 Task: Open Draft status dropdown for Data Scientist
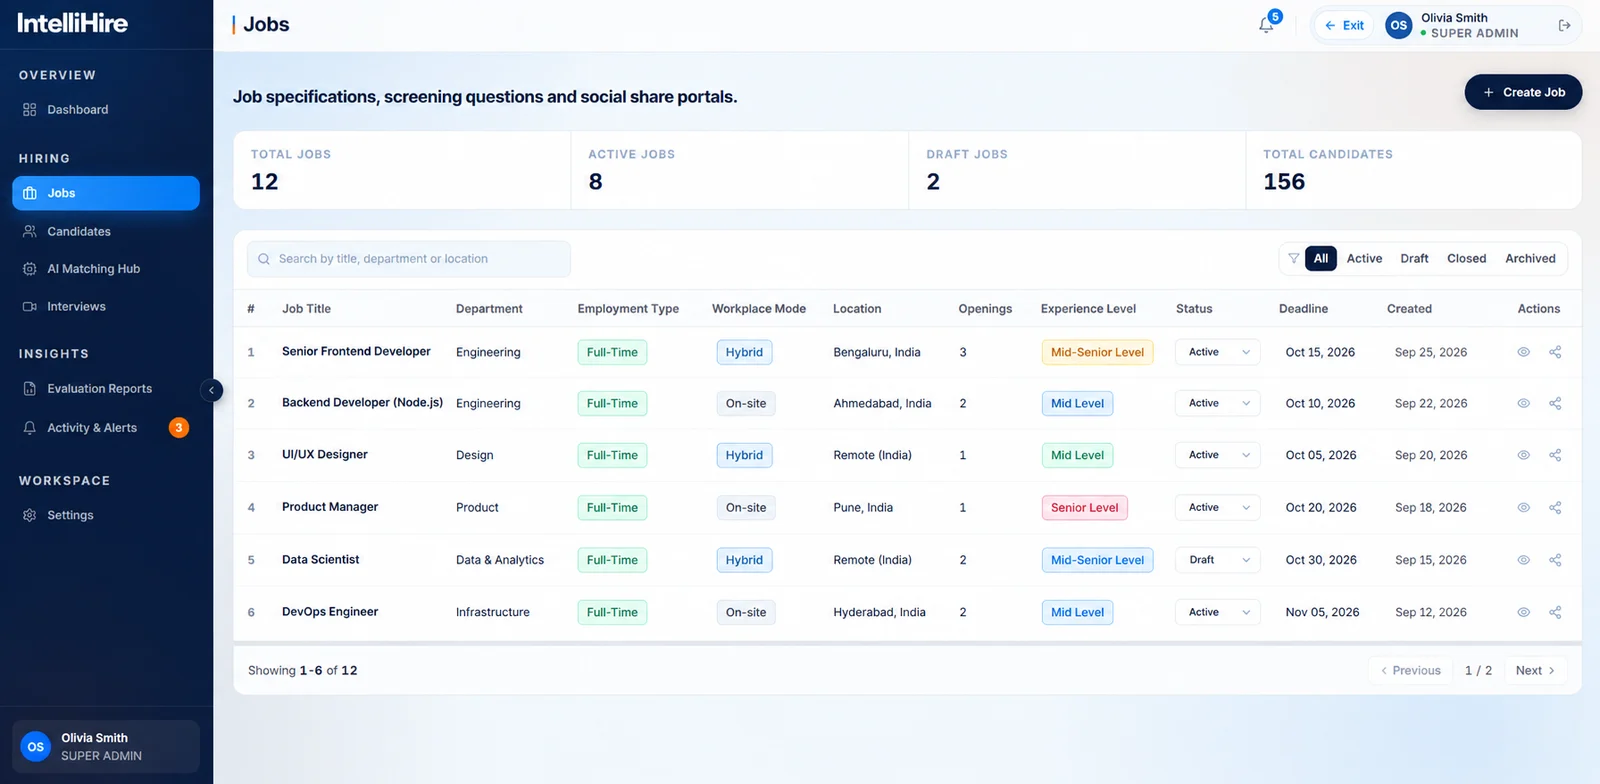(x=1218, y=560)
